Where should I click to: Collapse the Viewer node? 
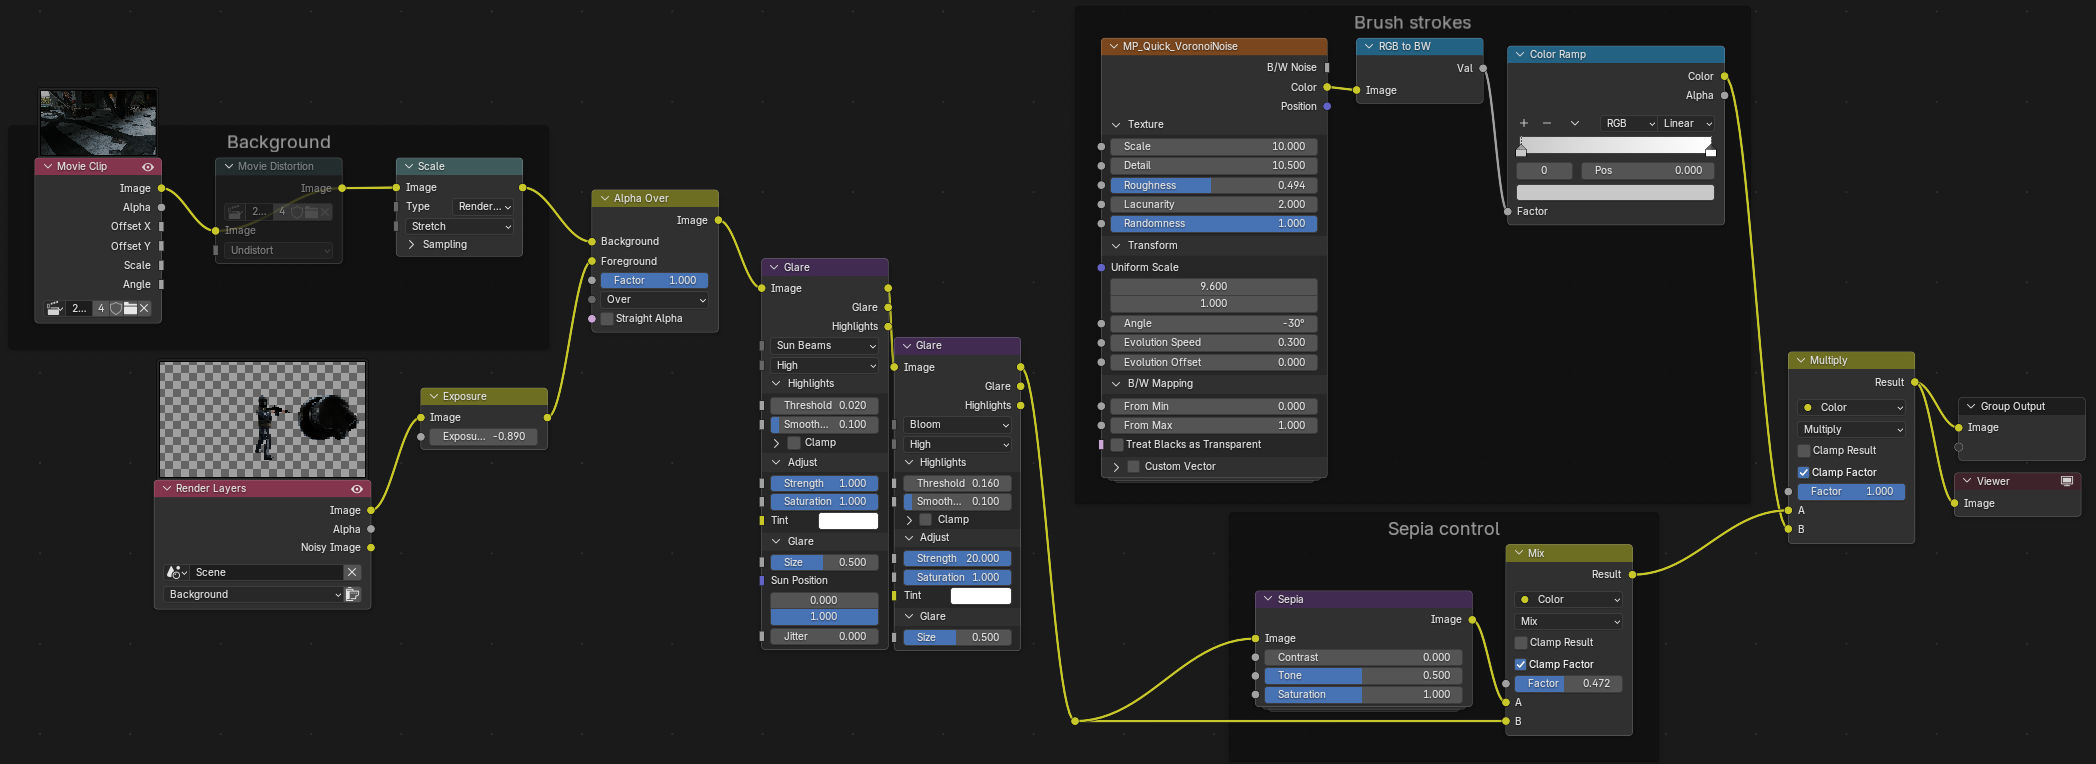[1967, 481]
